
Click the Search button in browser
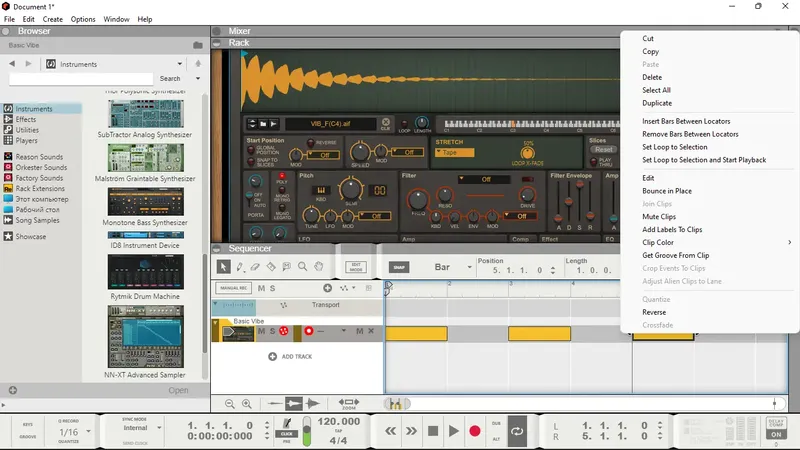[x=170, y=79]
